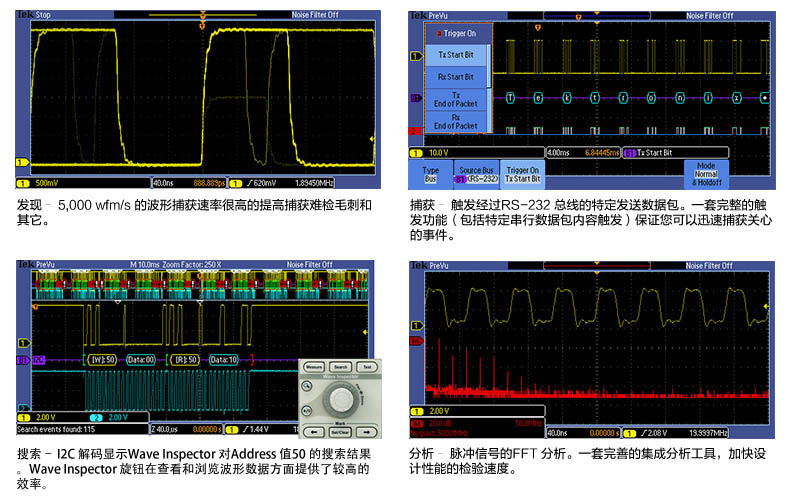Toggle the Mode Normal & Holdoff setting
This screenshot has height=501, width=790.
706,174
